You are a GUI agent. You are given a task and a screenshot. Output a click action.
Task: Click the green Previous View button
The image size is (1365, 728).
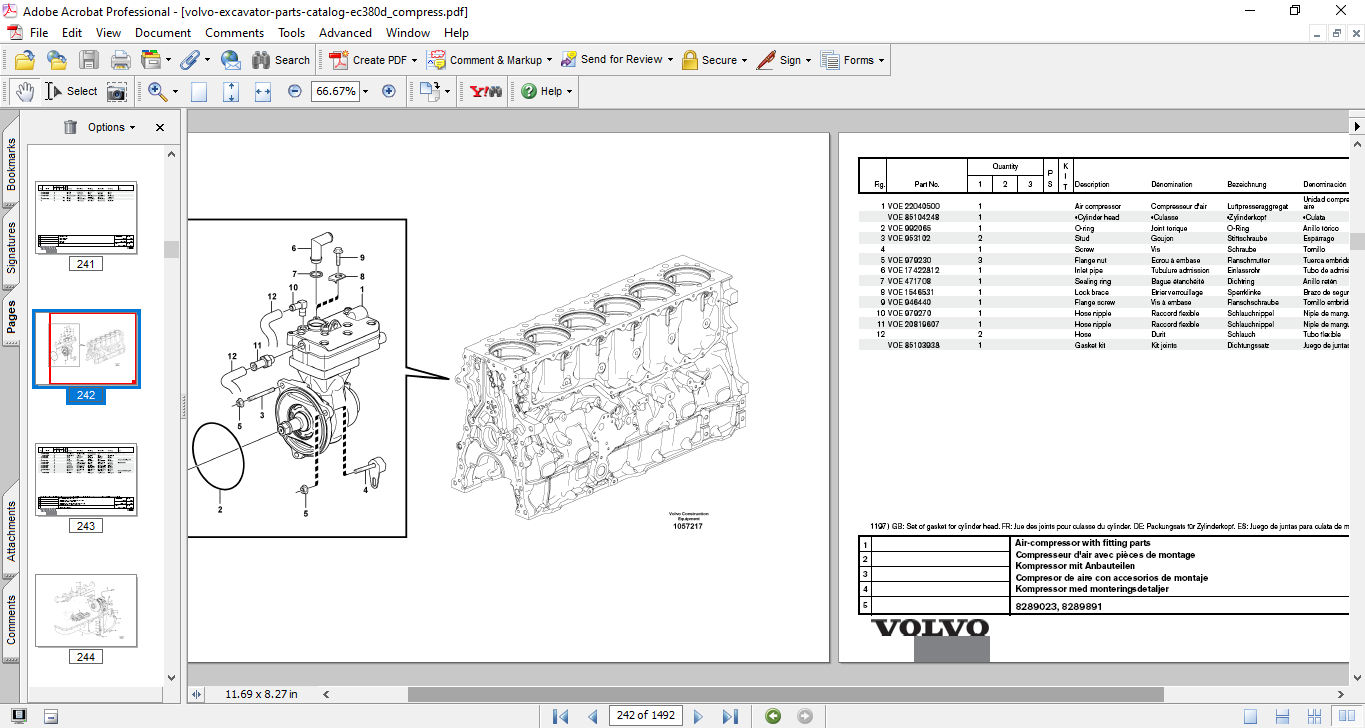click(x=772, y=716)
